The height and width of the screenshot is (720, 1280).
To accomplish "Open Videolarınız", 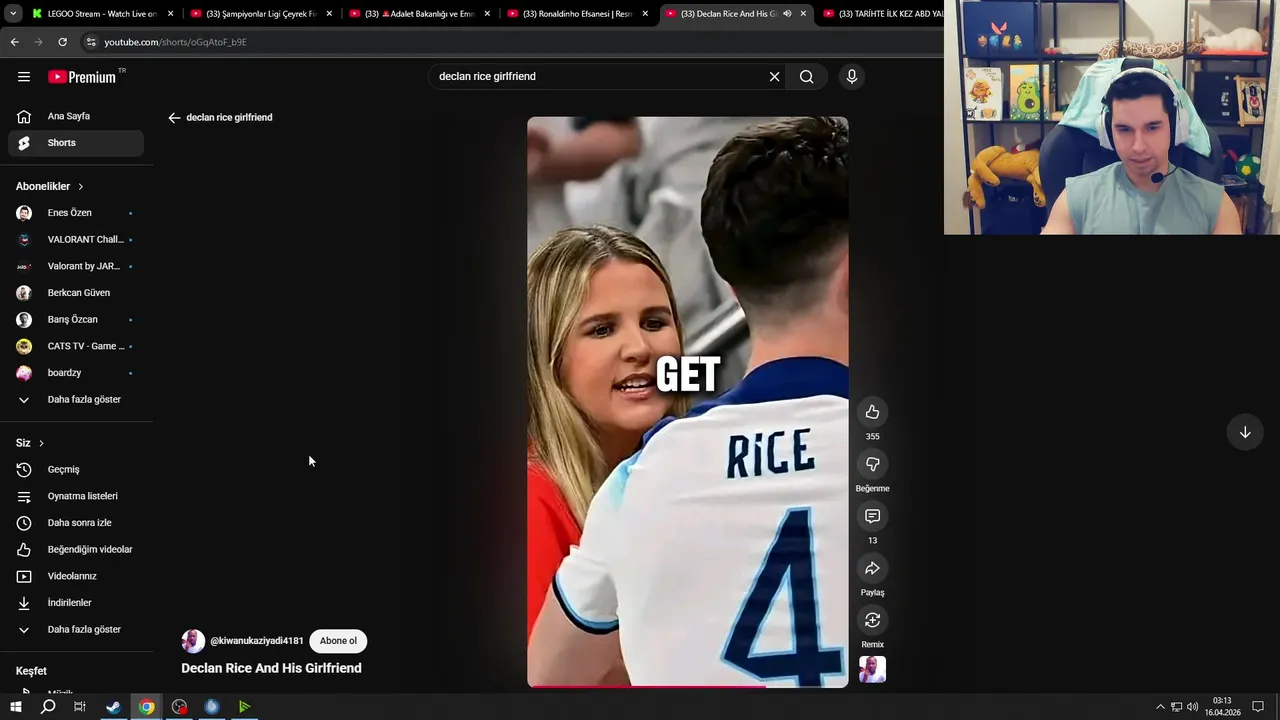I will (x=76, y=576).
